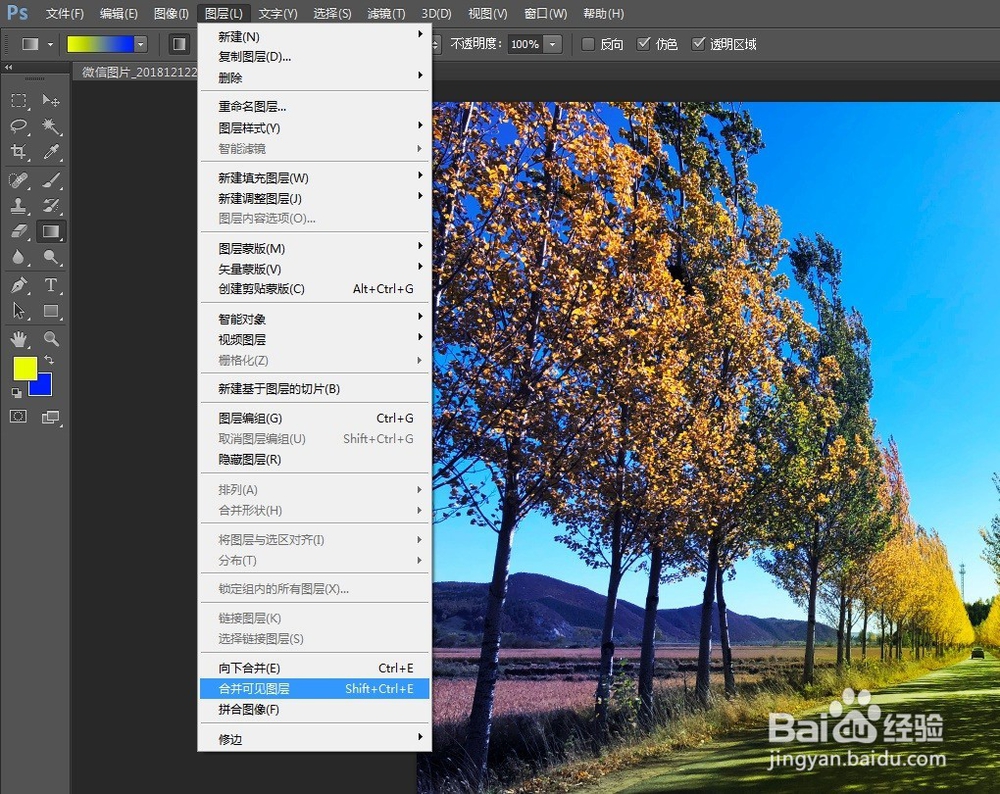Select the Horizontal Type tool
Viewport: 1000px width, 794px height.
click(50, 285)
